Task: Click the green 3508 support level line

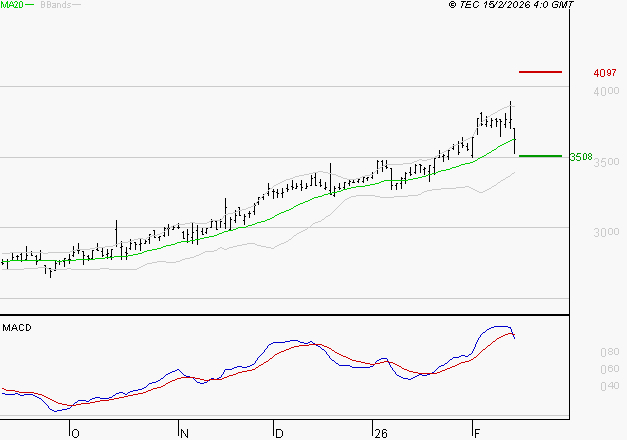Action: 540,156
